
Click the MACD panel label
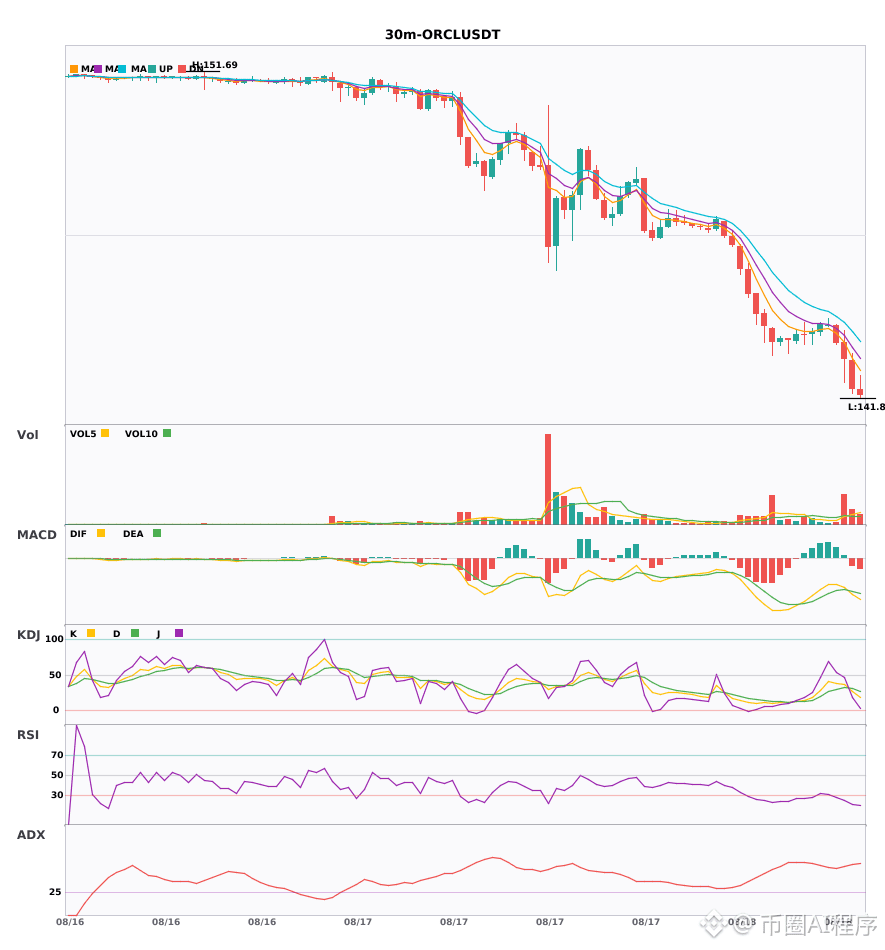coord(36,535)
